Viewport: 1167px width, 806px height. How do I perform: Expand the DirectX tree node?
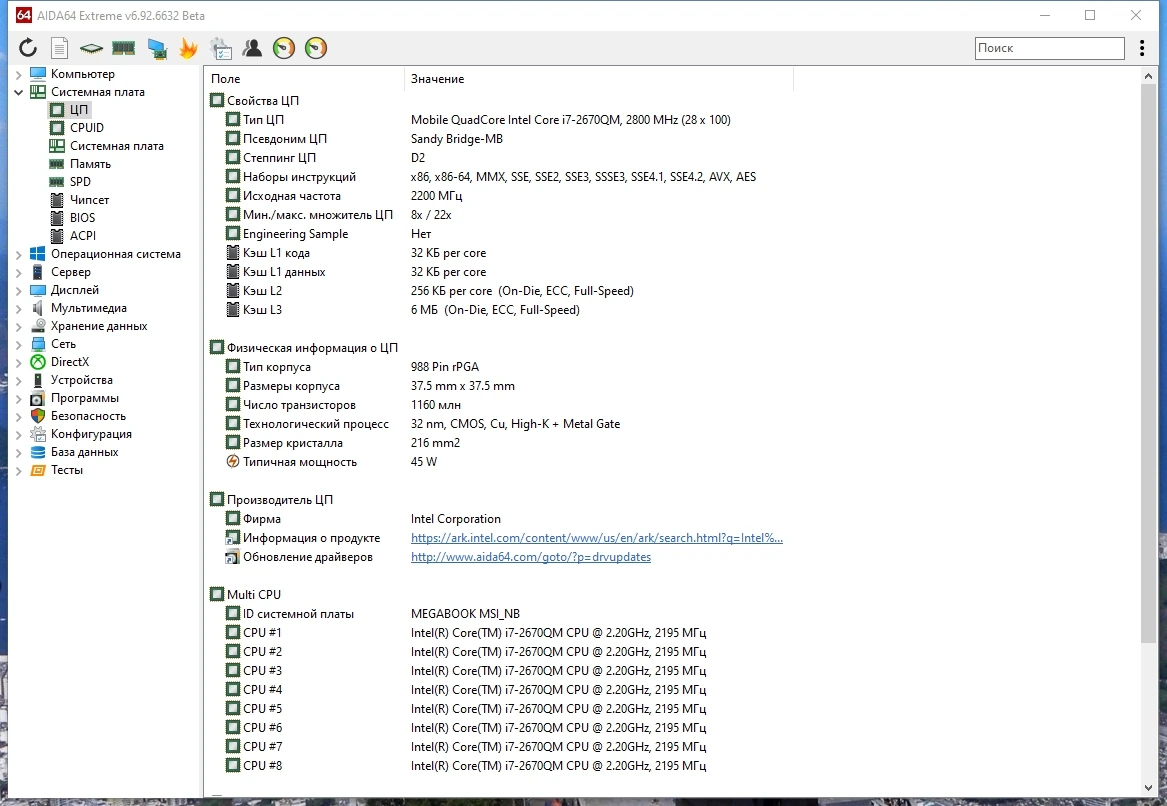point(19,362)
